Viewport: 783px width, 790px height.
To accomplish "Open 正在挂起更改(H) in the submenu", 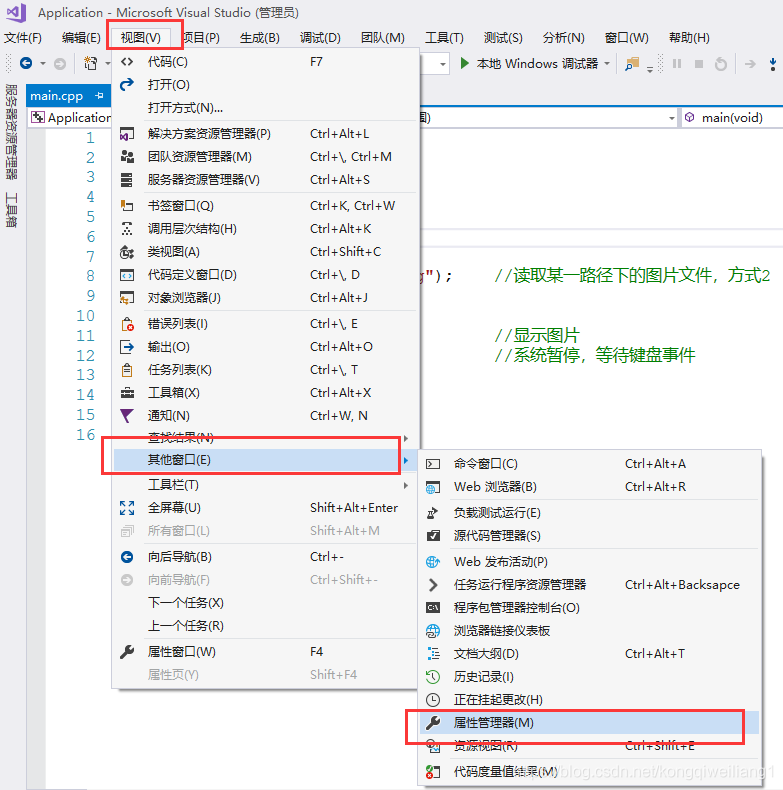I will point(590,700).
